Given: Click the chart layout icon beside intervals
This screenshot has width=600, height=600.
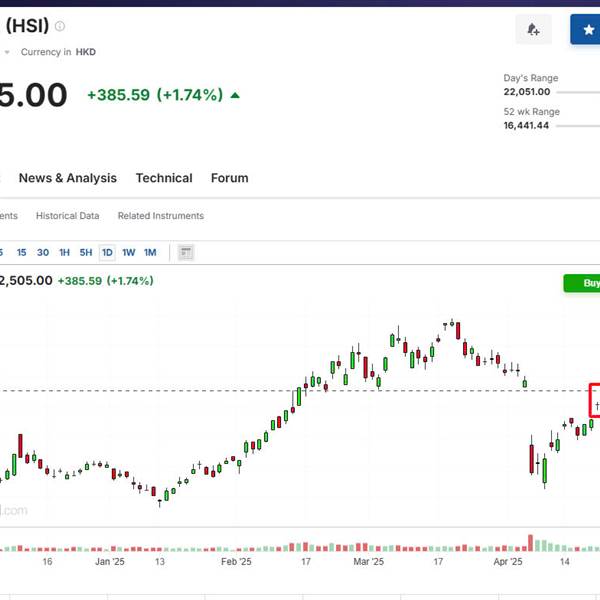Looking at the screenshot, I should coord(186,253).
